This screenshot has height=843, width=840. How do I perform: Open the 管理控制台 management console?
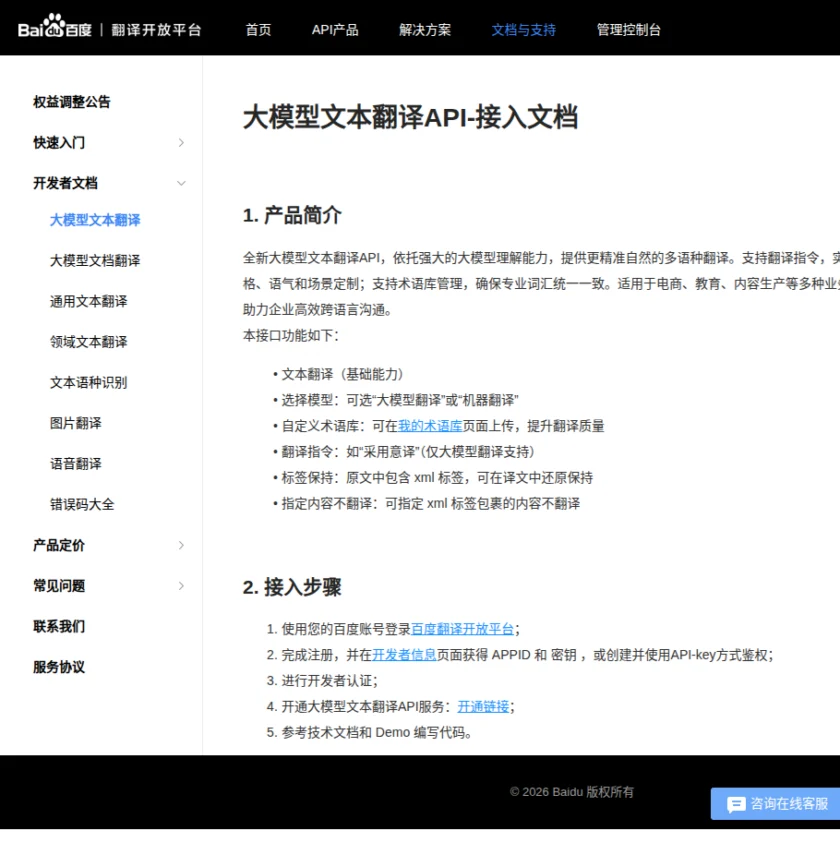[x=627, y=30]
